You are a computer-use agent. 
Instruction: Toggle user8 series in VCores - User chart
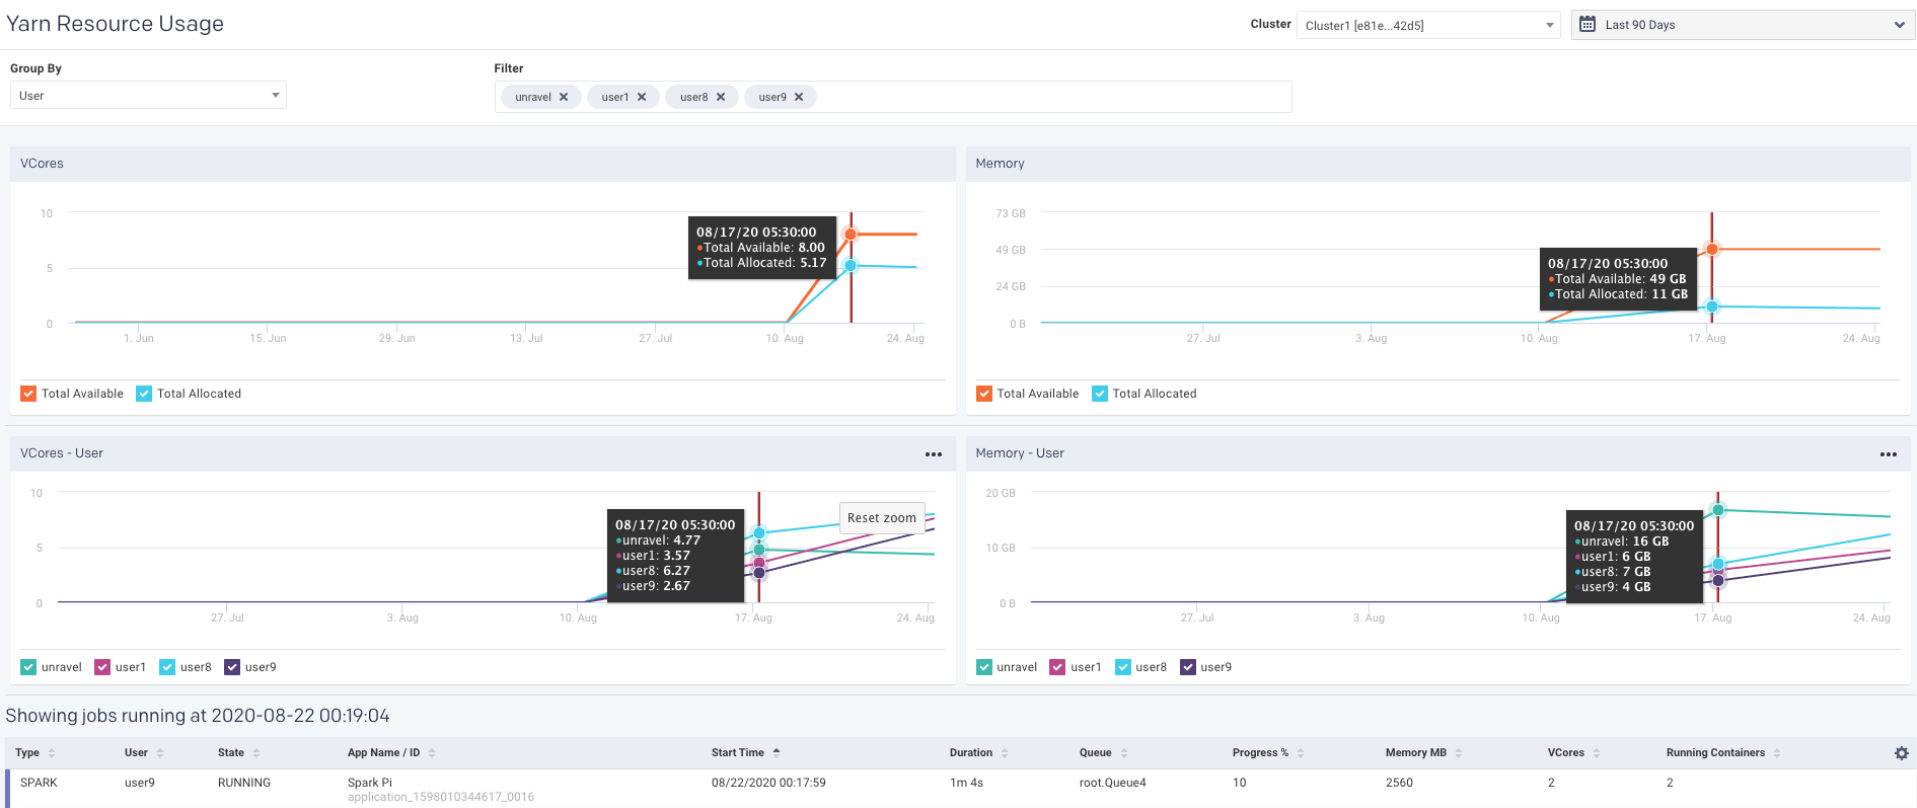pos(167,667)
